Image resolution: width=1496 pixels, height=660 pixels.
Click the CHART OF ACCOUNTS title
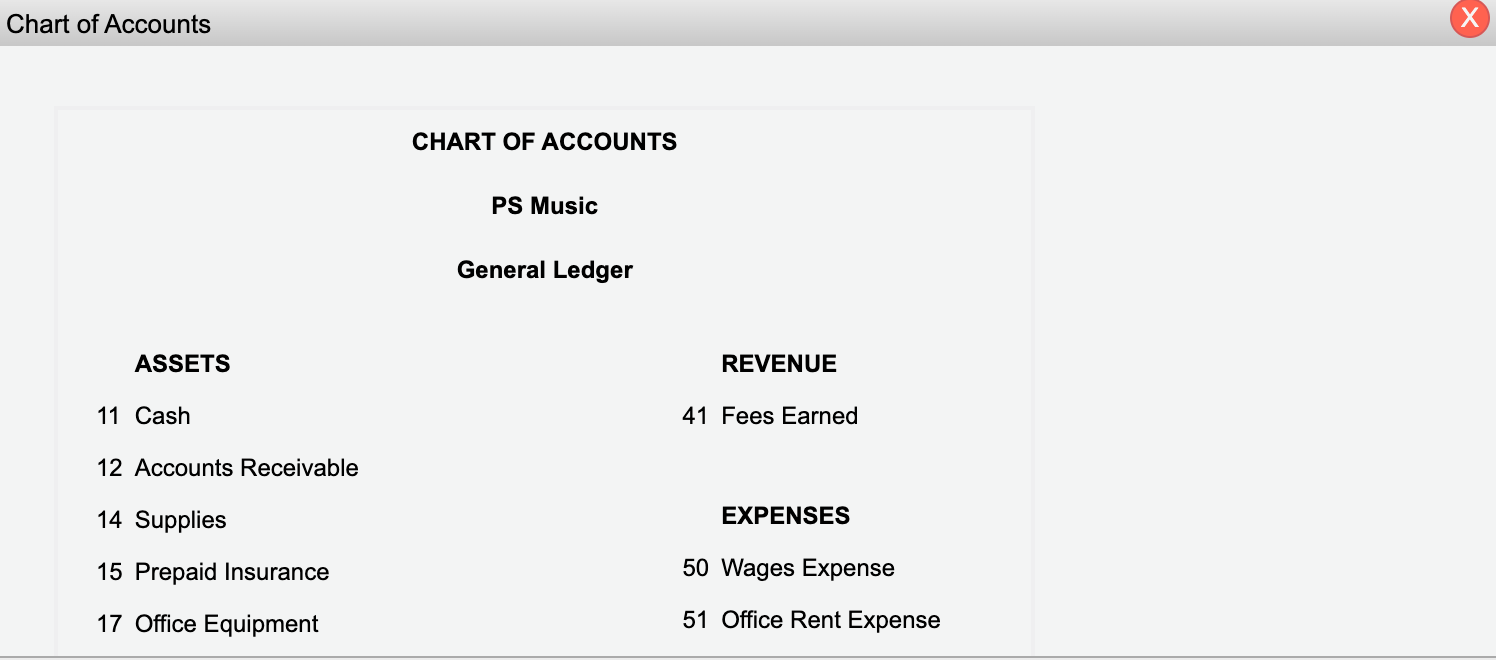point(543,142)
